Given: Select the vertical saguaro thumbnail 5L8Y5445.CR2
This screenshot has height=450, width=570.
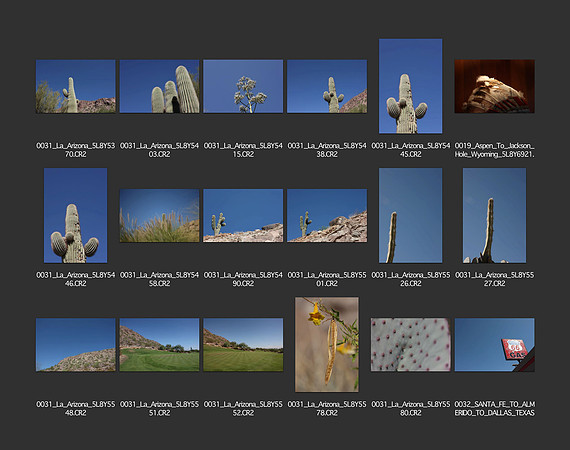Looking at the screenshot, I should (x=411, y=86).
